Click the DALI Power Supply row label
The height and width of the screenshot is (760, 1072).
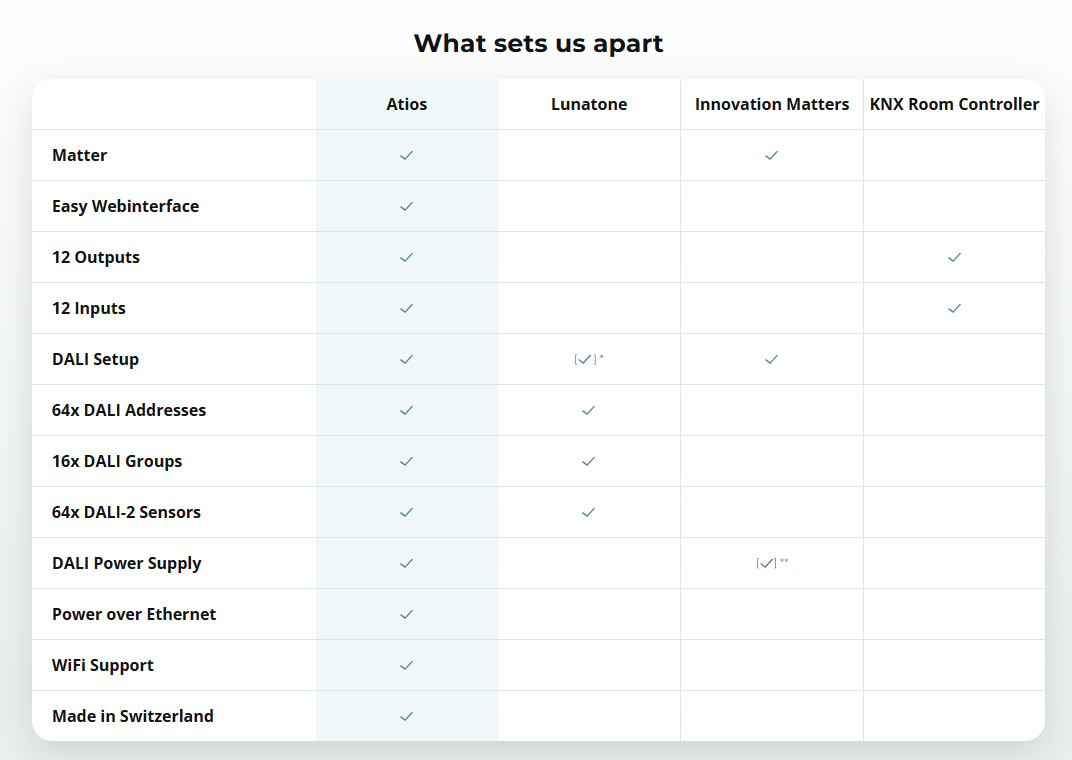point(127,563)
